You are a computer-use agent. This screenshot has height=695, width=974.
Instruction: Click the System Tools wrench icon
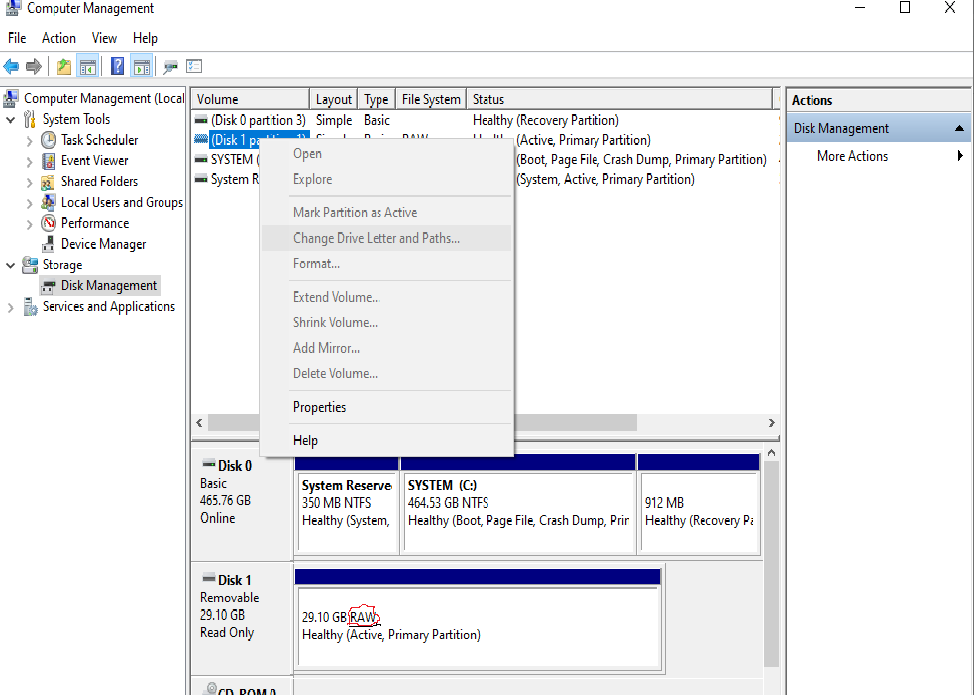click(30, 119)
